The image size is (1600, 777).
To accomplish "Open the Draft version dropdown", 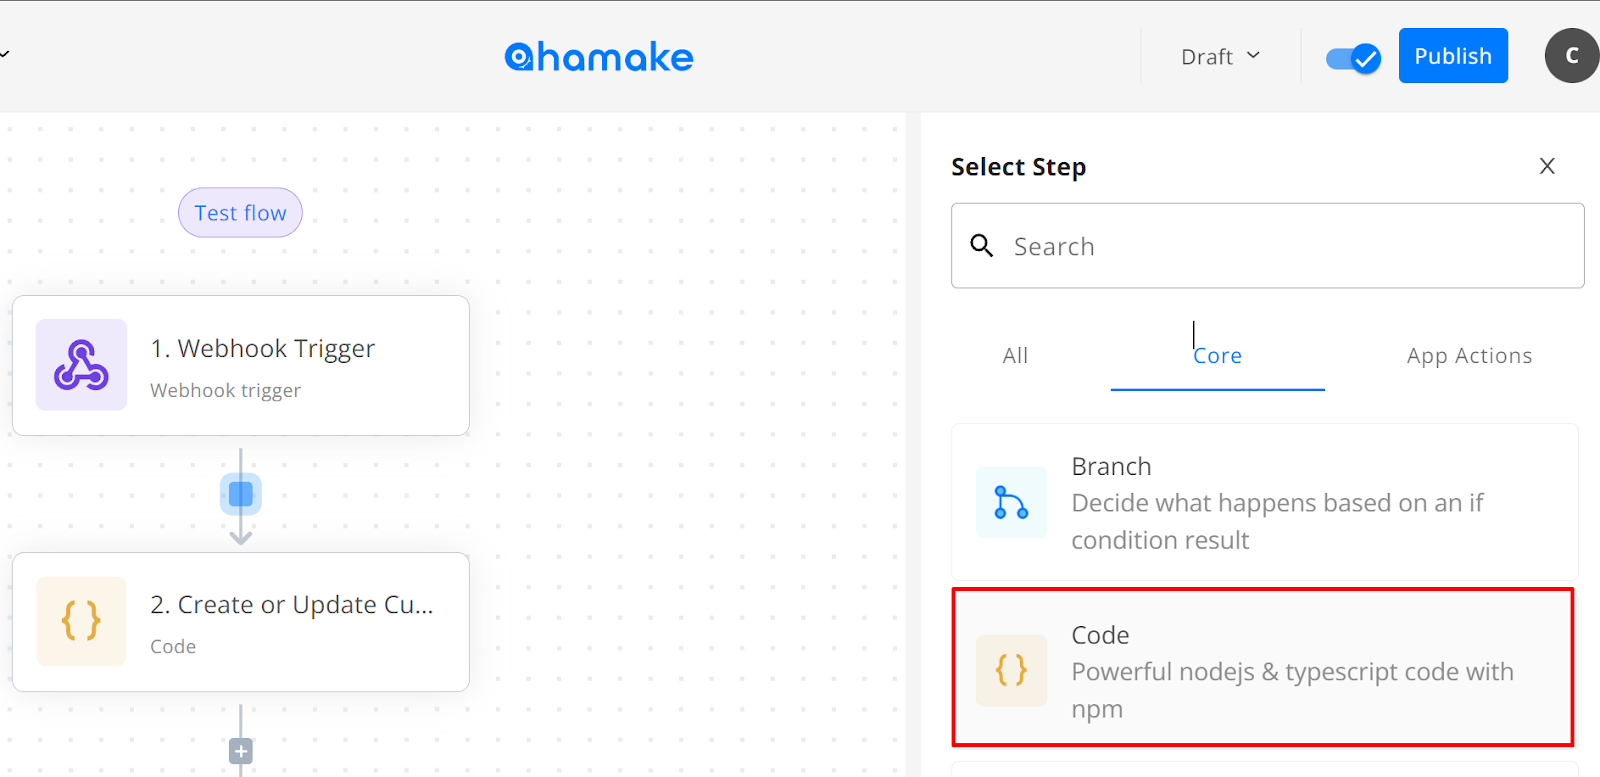I will tap(1221, 57).
